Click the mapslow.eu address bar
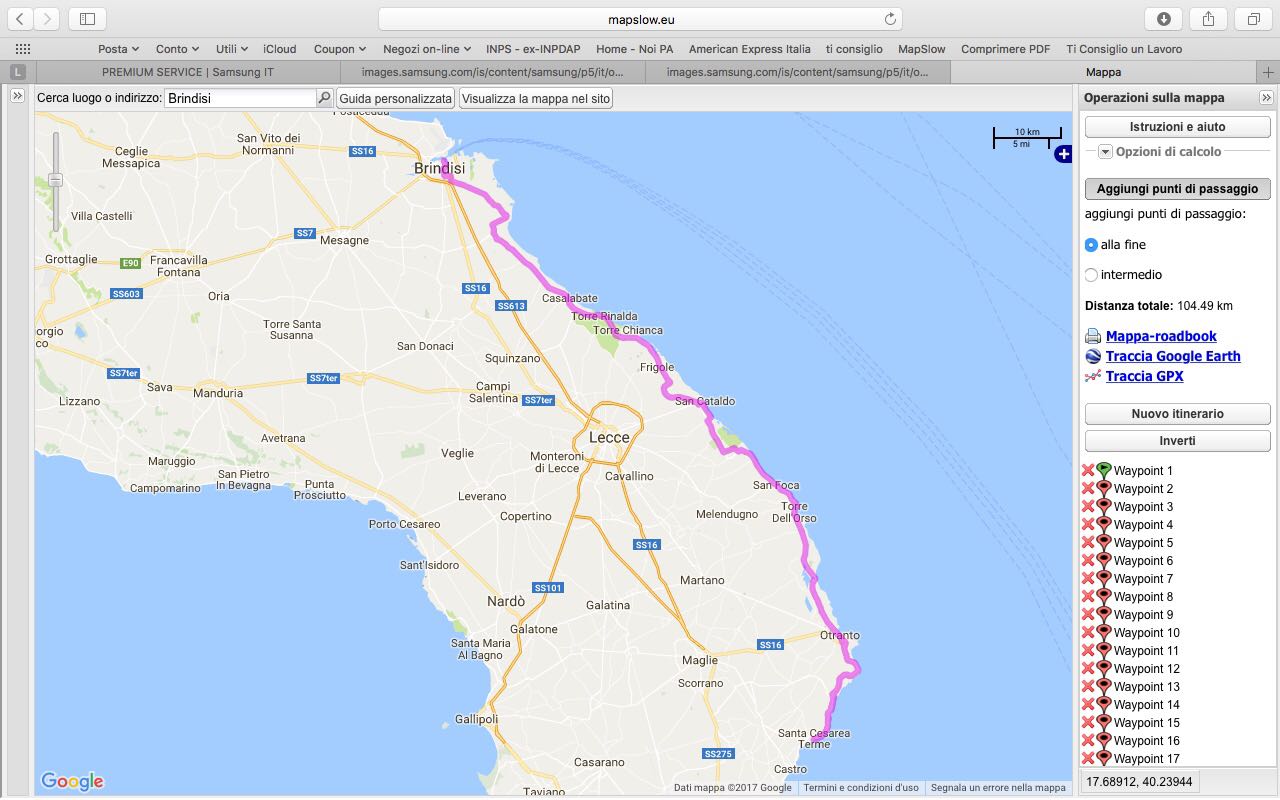 coord(640,19)
